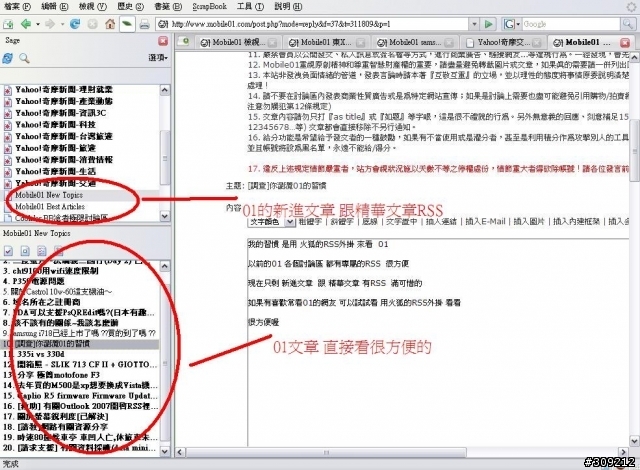640x470 pixels.
Task: Open article 335i vs 330d
Action: tap(40, 354)
